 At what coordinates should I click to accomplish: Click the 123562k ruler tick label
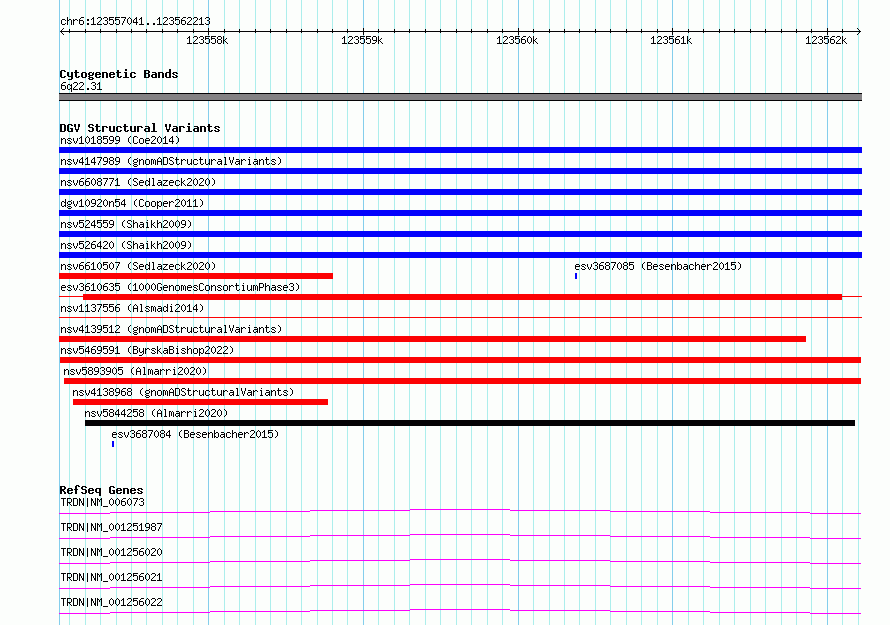(x=826, y=40)
